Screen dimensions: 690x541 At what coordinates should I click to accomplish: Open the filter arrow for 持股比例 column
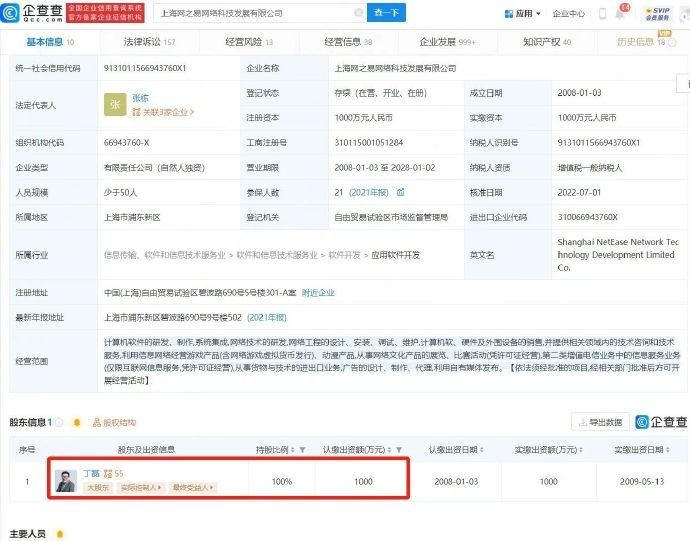pyautogui.click(x=302, y=449)
